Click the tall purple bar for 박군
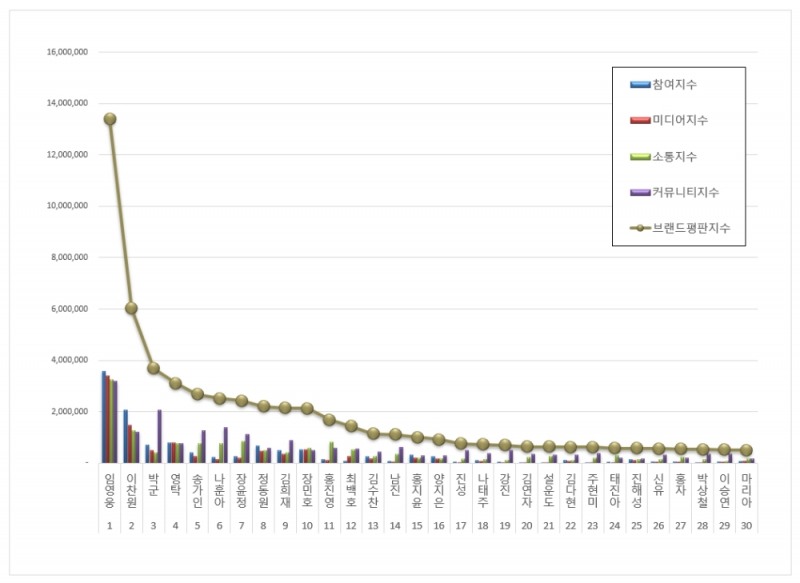 (160, 436)
